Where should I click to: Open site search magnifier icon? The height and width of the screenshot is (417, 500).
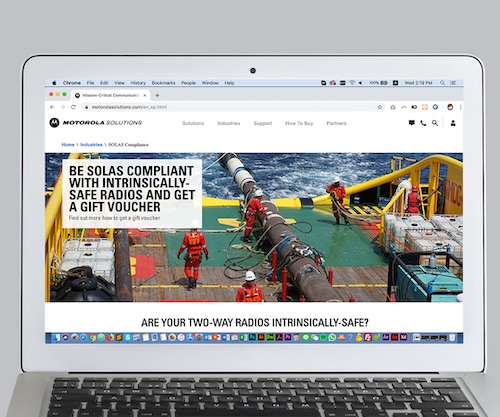coord(435,123)
